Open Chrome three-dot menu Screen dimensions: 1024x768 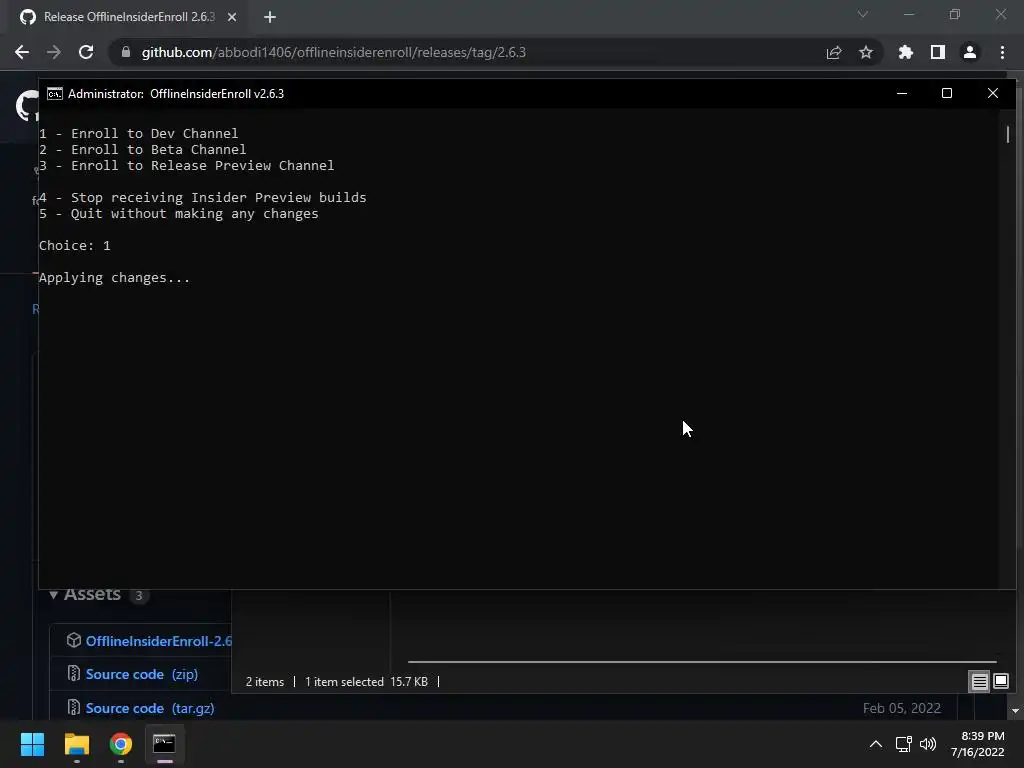pos(1002,52)
